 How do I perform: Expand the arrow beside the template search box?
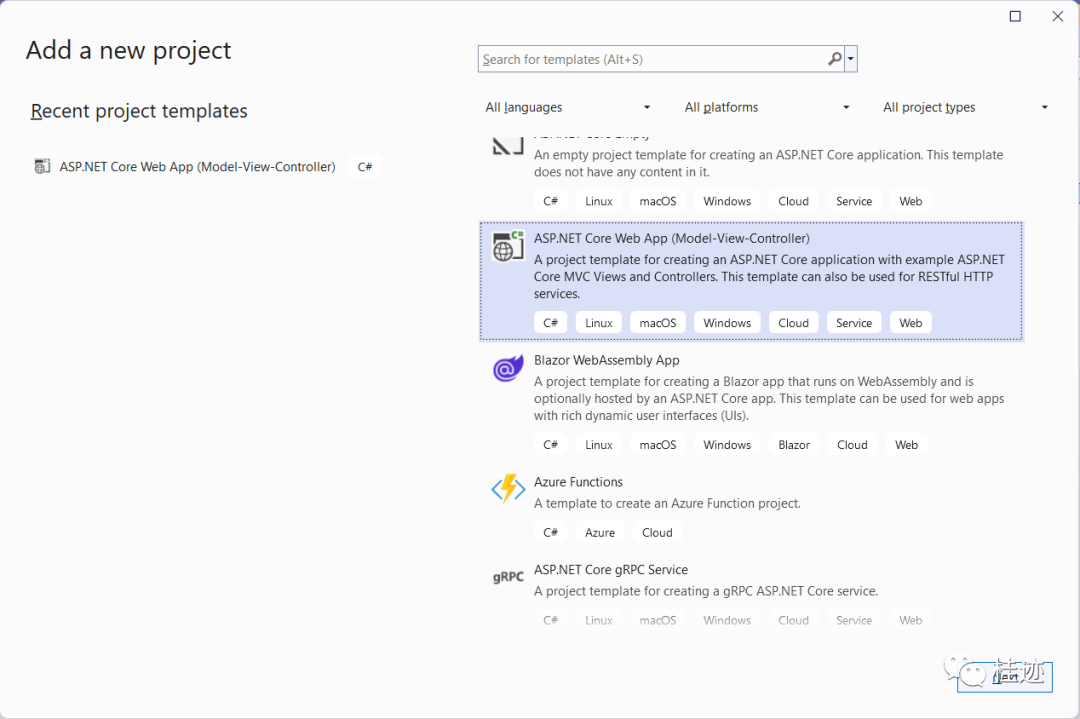[851, 59]
